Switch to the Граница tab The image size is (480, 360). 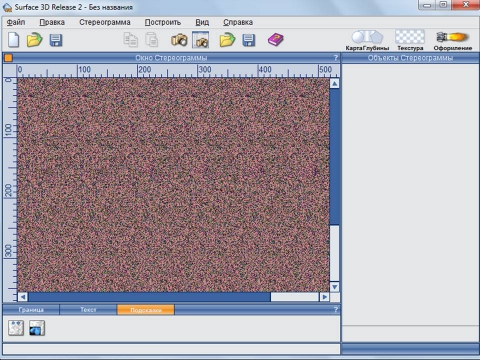(x=31, y=310)
